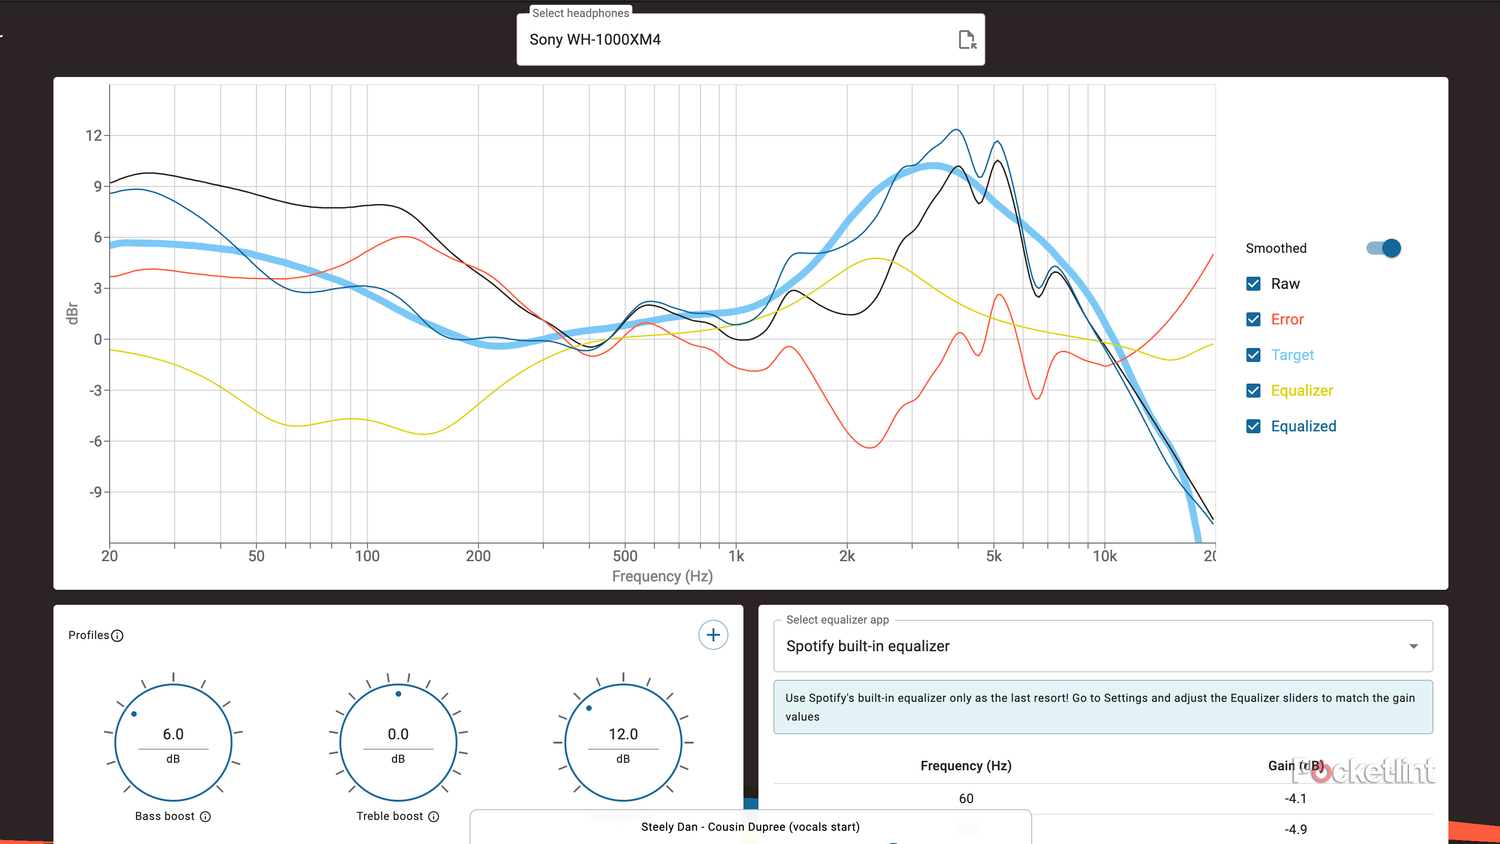Screen dimensions: 1500x844
Task: Hide the Target curve via its checkbox
Action: tap(1253, 355)
